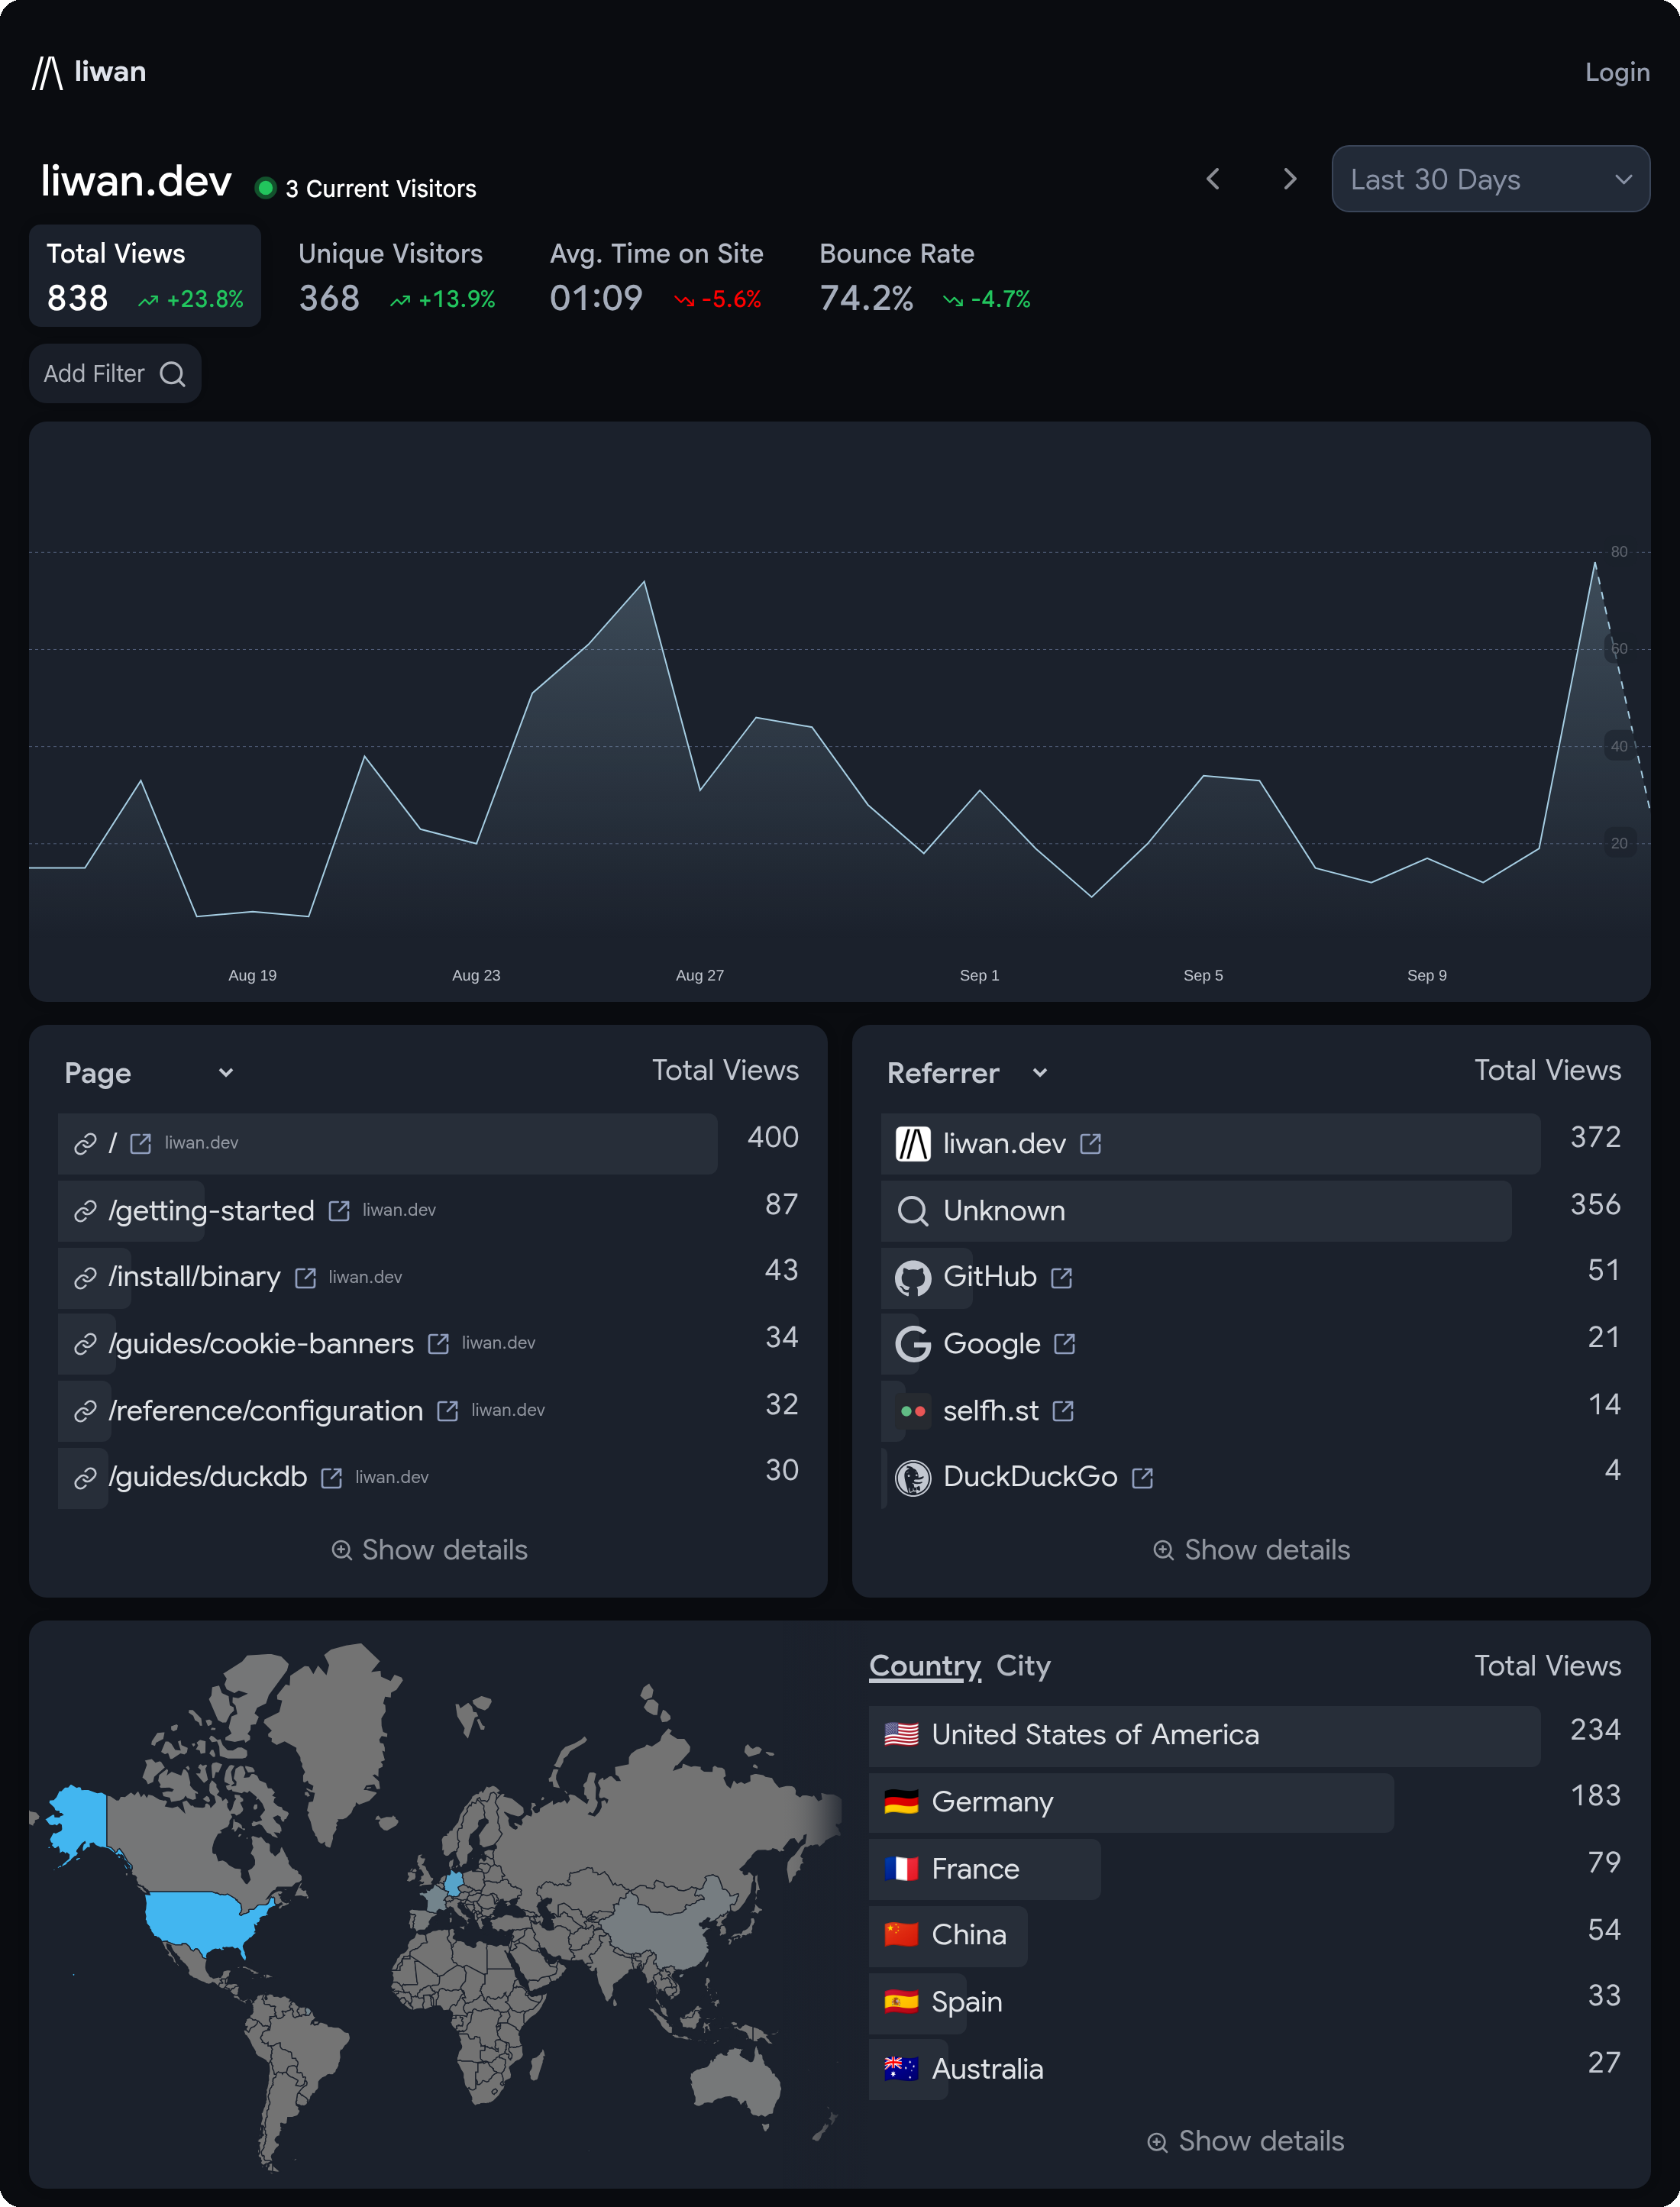
Task: Expand the Referrer dimension dropdown
Action: pos(968,1073)
